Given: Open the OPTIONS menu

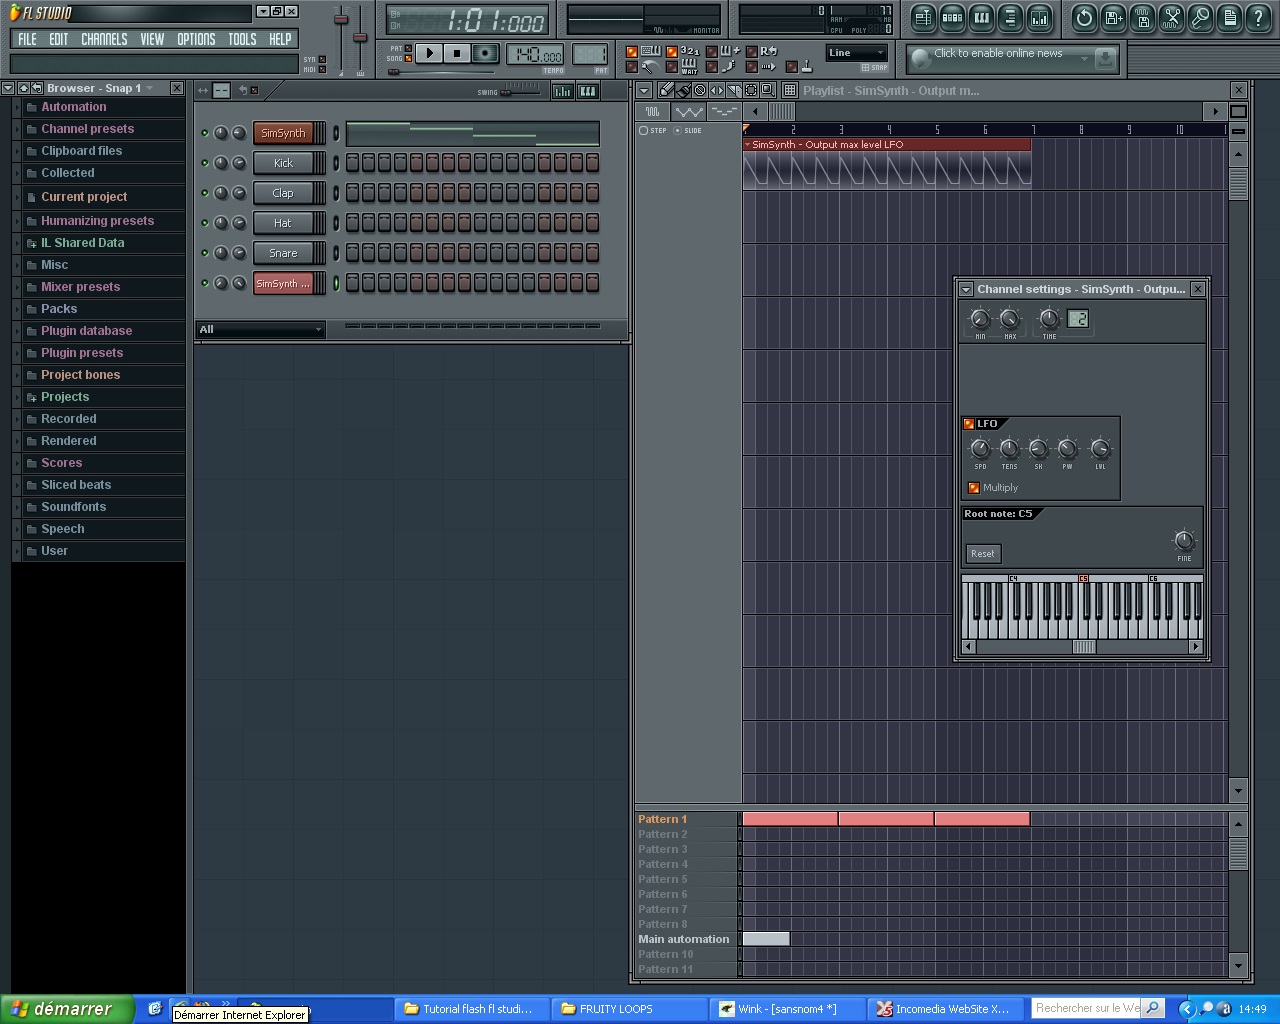Looking at the screenshot, I should coord(196,39).
